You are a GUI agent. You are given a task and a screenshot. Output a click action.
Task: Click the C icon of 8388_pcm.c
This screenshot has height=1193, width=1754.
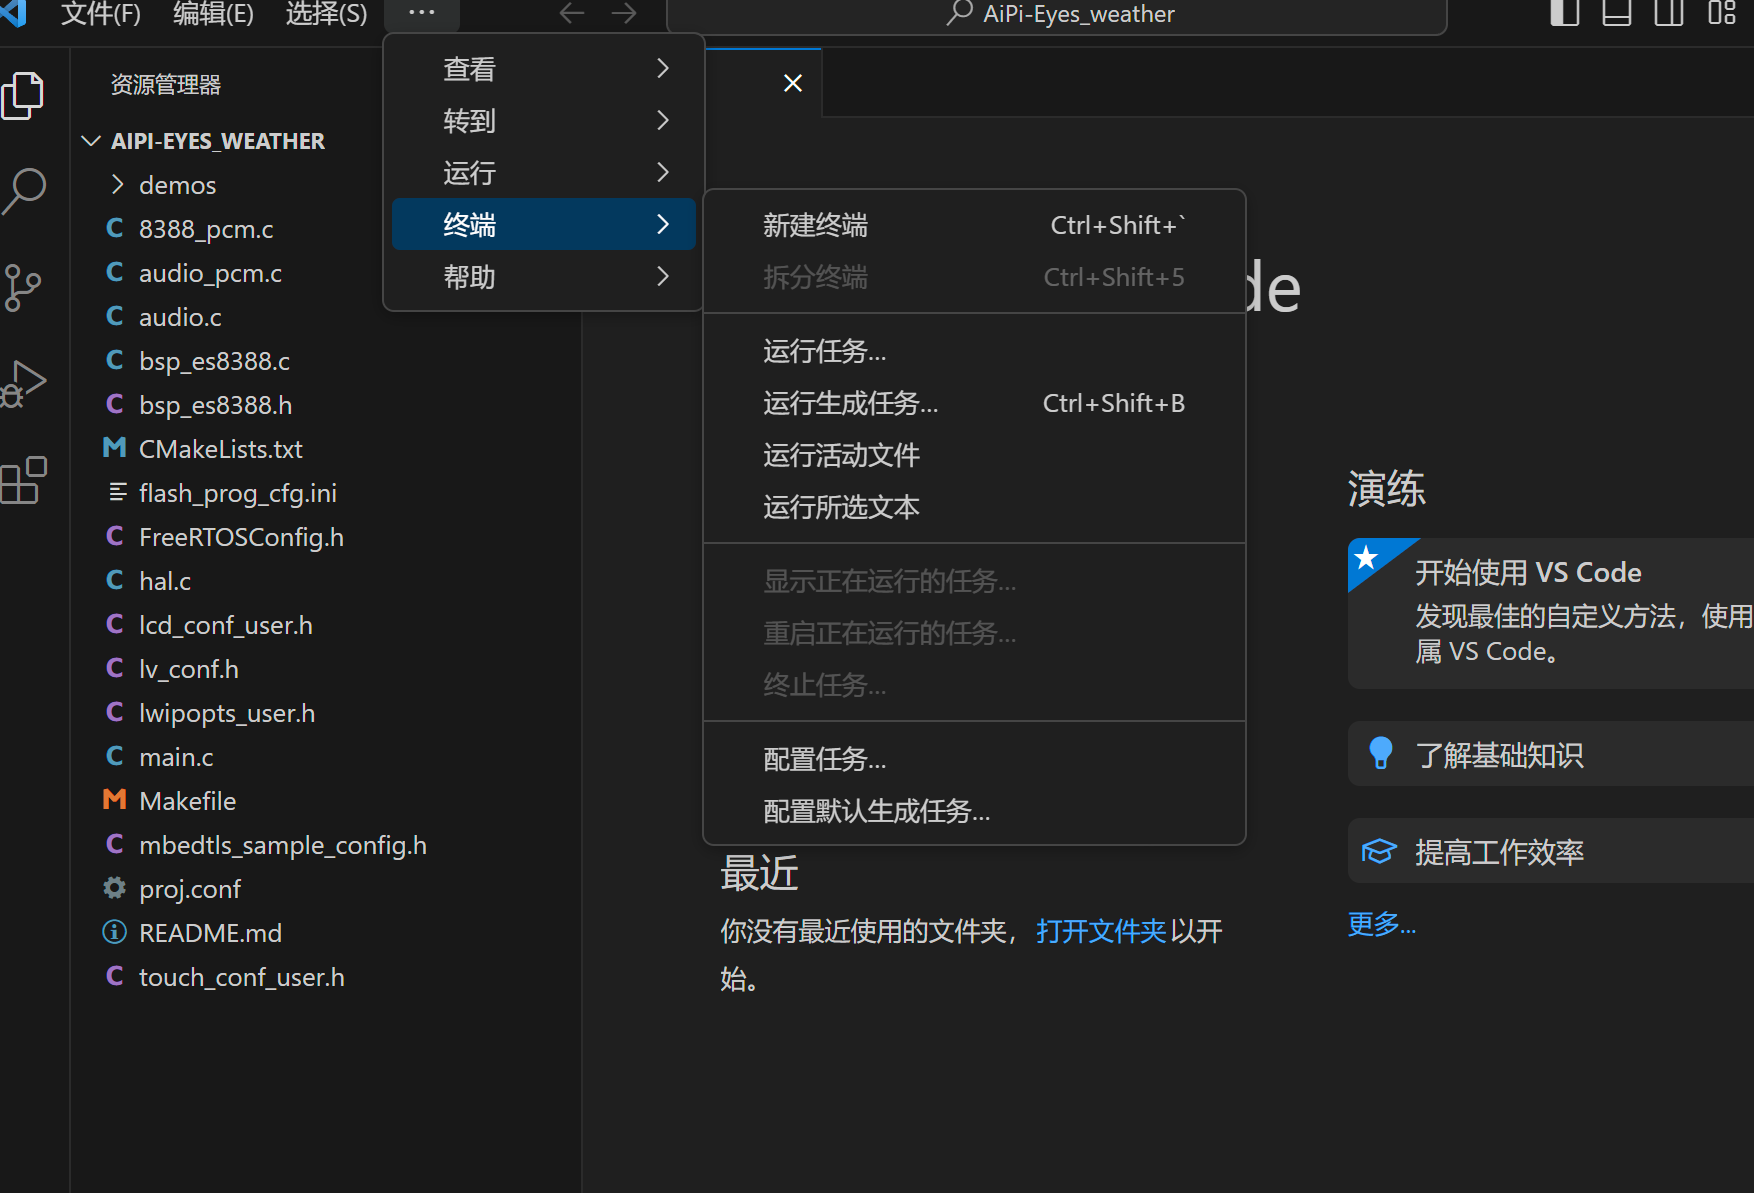click(x=115, y=229)
